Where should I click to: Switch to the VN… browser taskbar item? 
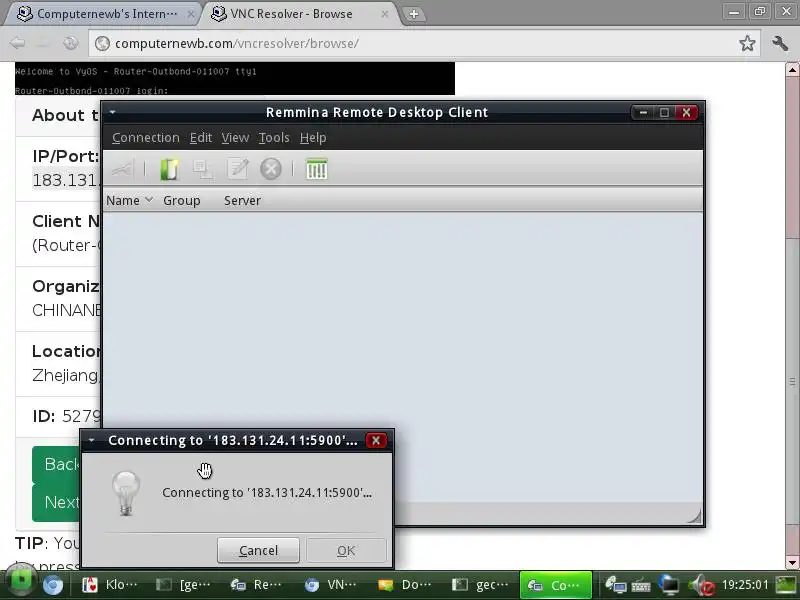click(x=332, y=585)
